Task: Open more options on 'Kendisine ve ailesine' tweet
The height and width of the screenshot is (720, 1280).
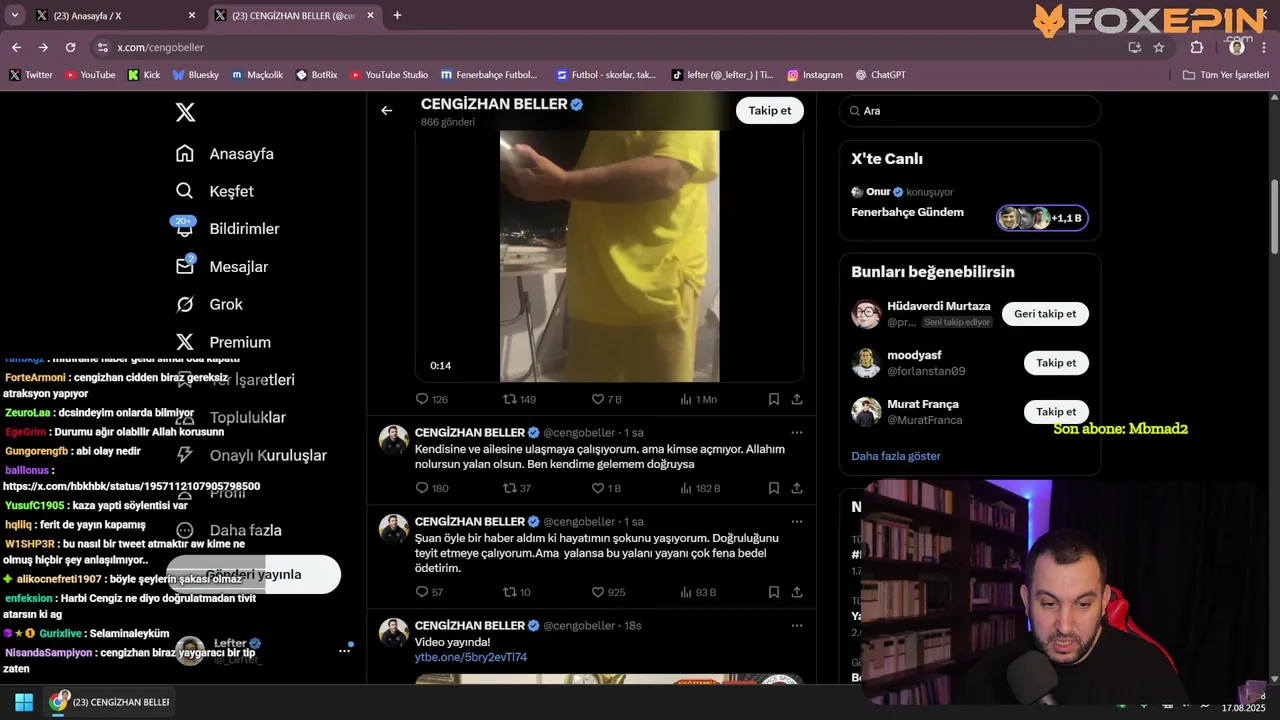Action: 797,433
